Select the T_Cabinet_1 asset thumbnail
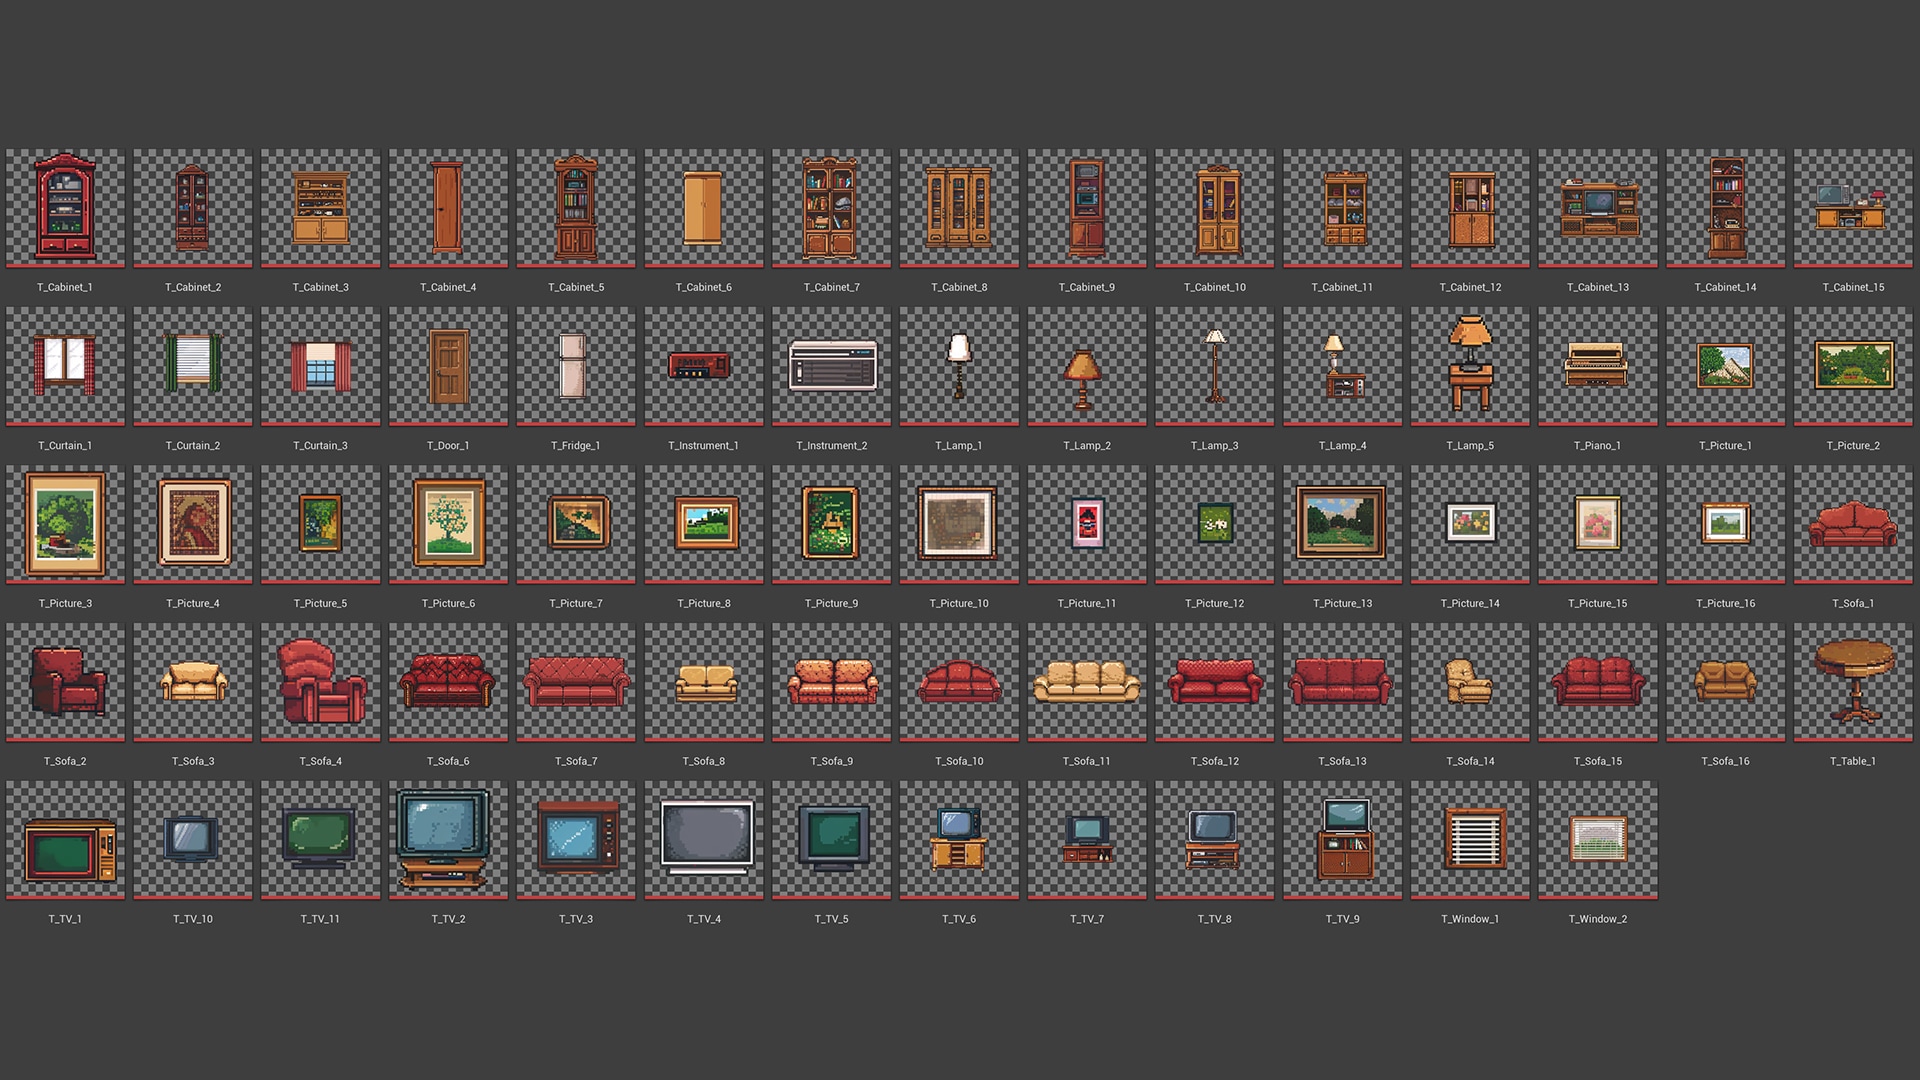The image size is (1920, 1080). (65, 207)
